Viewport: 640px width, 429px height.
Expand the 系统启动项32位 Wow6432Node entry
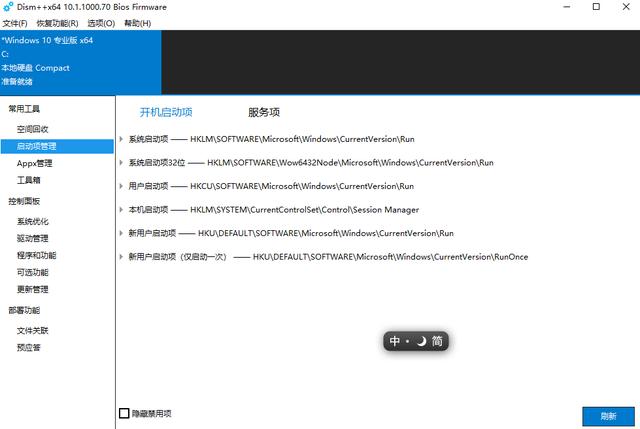tap(122, 162)
